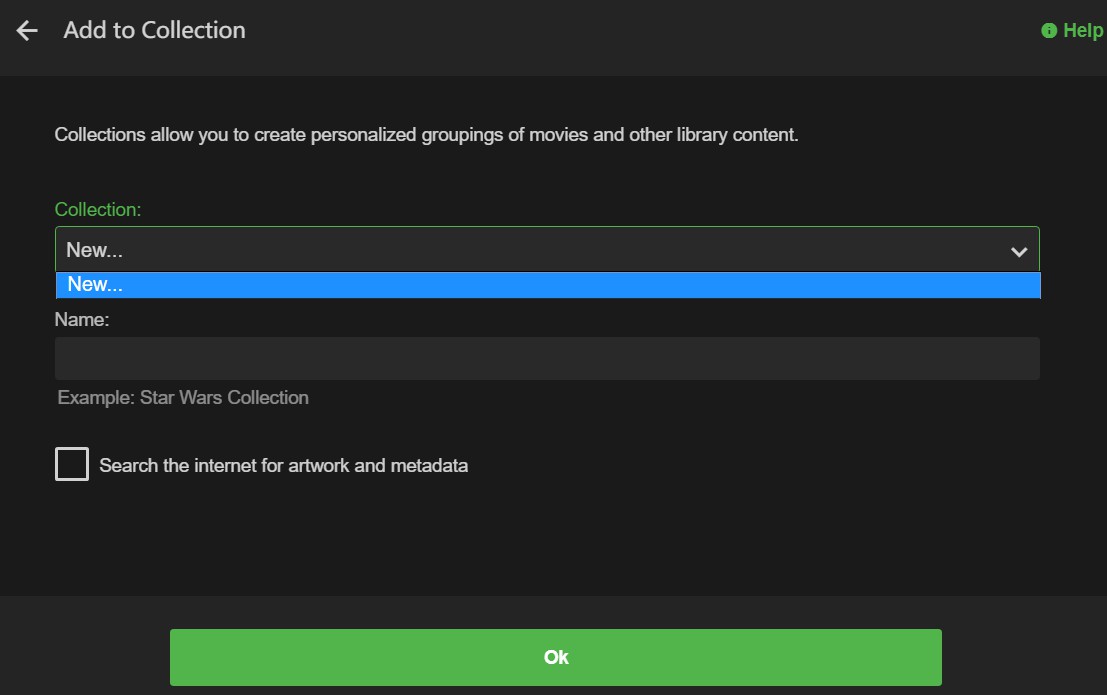Viewport: 1107px width, 695px height.
Task: Click the Name: field label
Action: coord(82,320)
